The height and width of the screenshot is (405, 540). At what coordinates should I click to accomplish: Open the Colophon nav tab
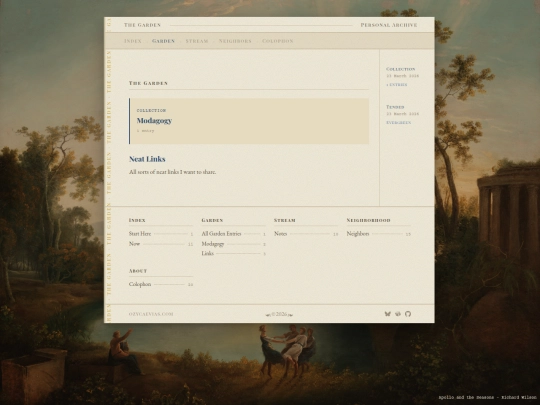(278, 41)
